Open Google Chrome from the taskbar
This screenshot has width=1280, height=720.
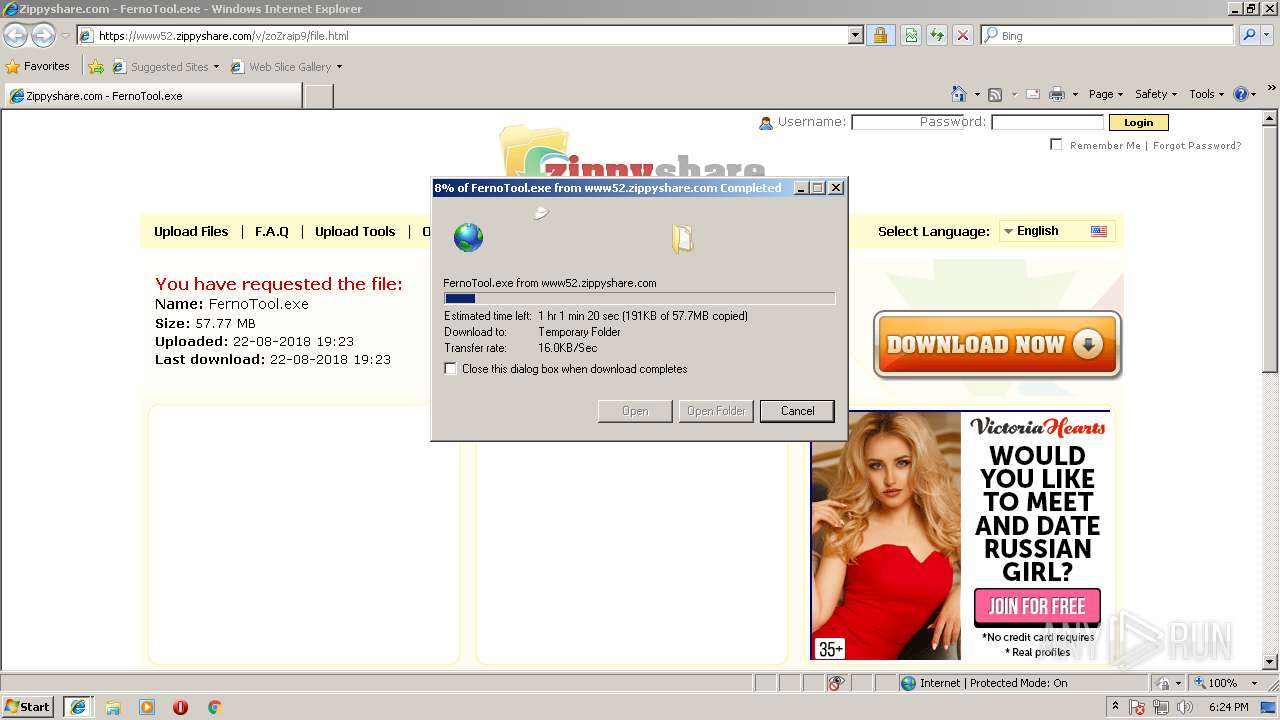coord(214,707)
